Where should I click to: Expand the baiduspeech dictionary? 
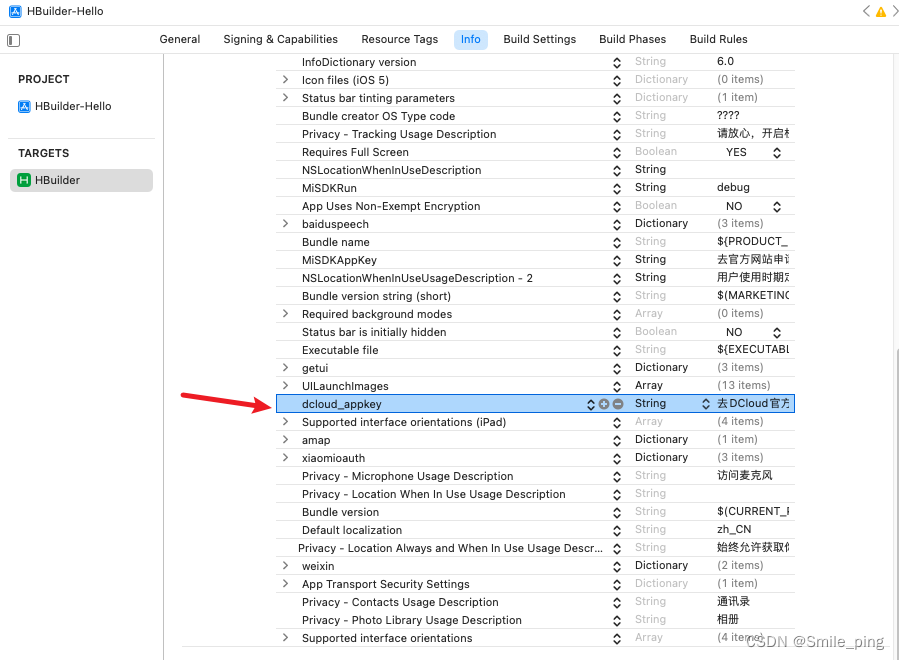pos(286,224)
